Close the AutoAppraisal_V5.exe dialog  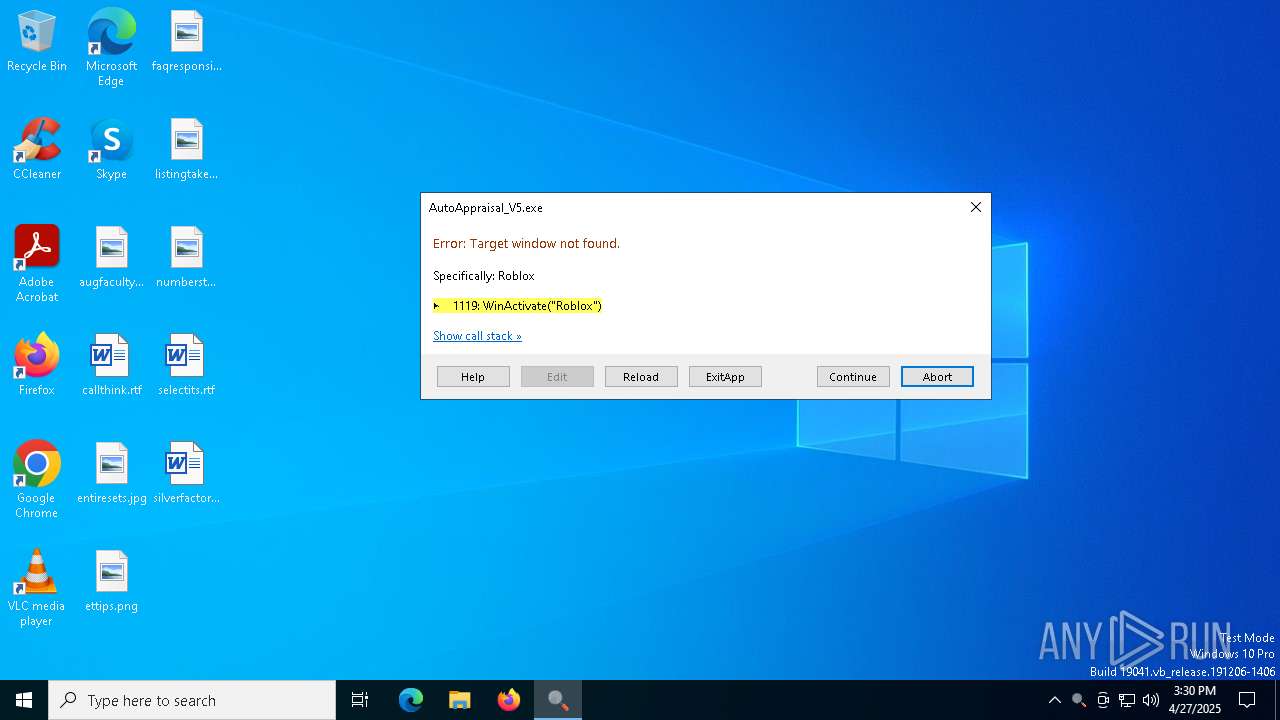point(976,207)
